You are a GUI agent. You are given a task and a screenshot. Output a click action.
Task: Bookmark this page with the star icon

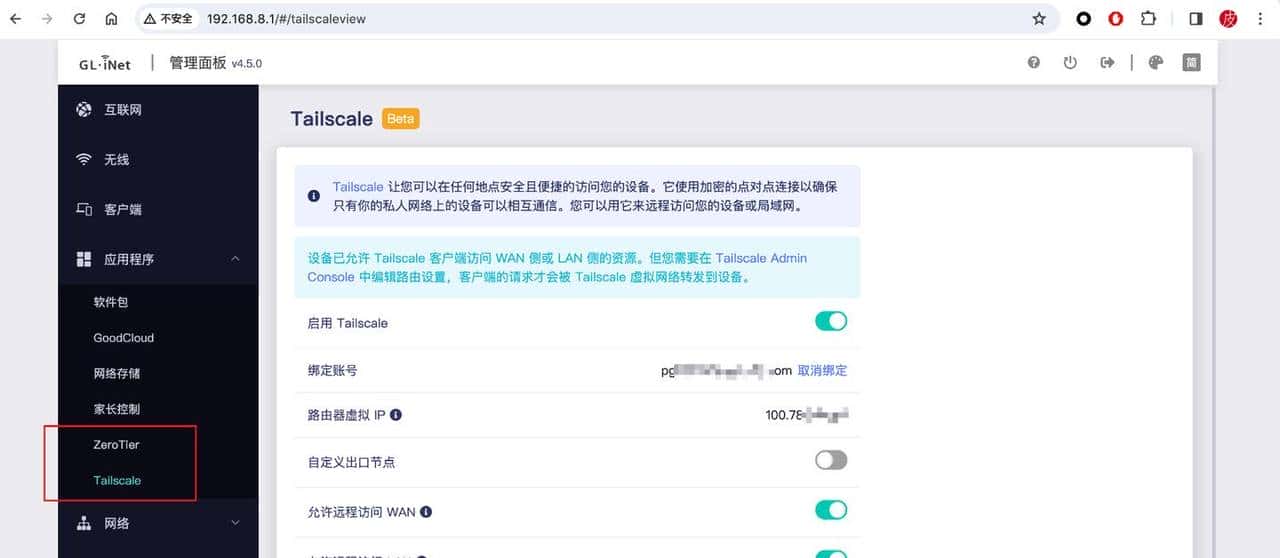click(x=1039, y=19)
